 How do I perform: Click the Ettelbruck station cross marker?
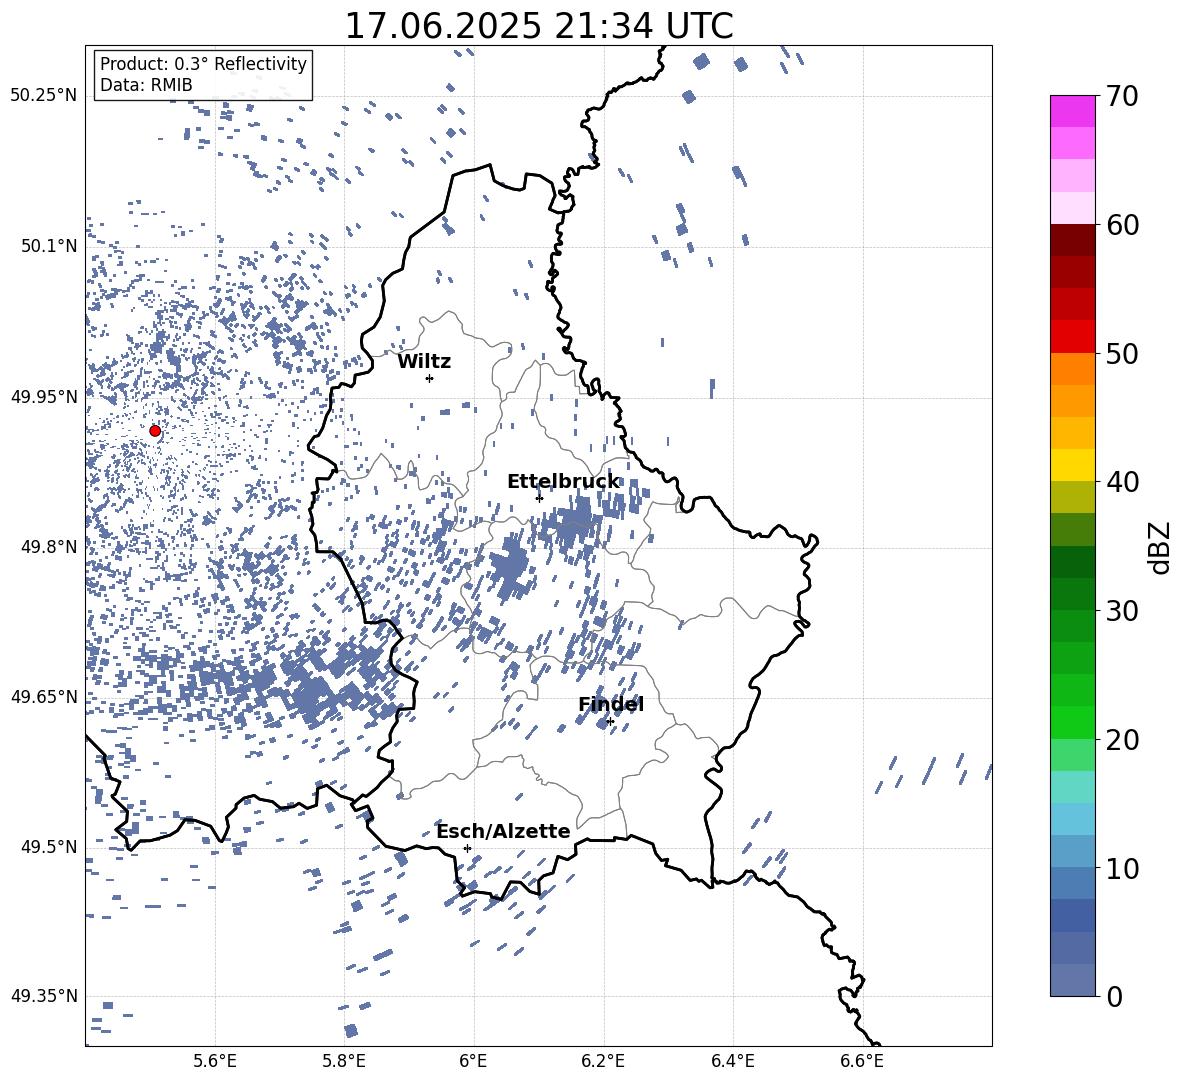point(539,498)
